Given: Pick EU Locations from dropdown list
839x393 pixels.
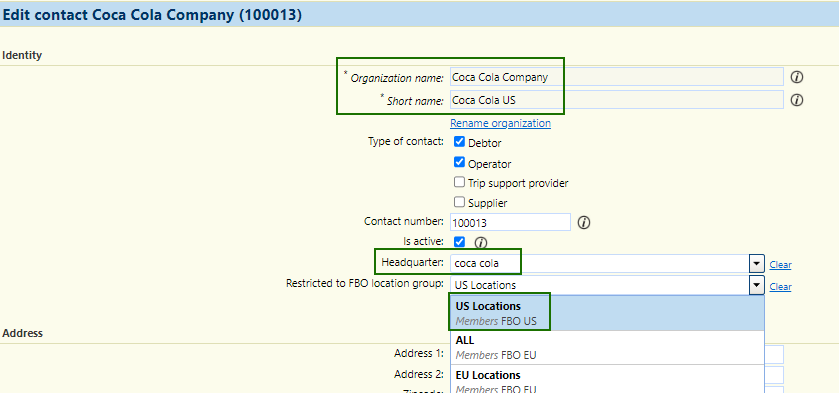Looking at the screenshot, I should pyautogui.click(x=607, y=379).
